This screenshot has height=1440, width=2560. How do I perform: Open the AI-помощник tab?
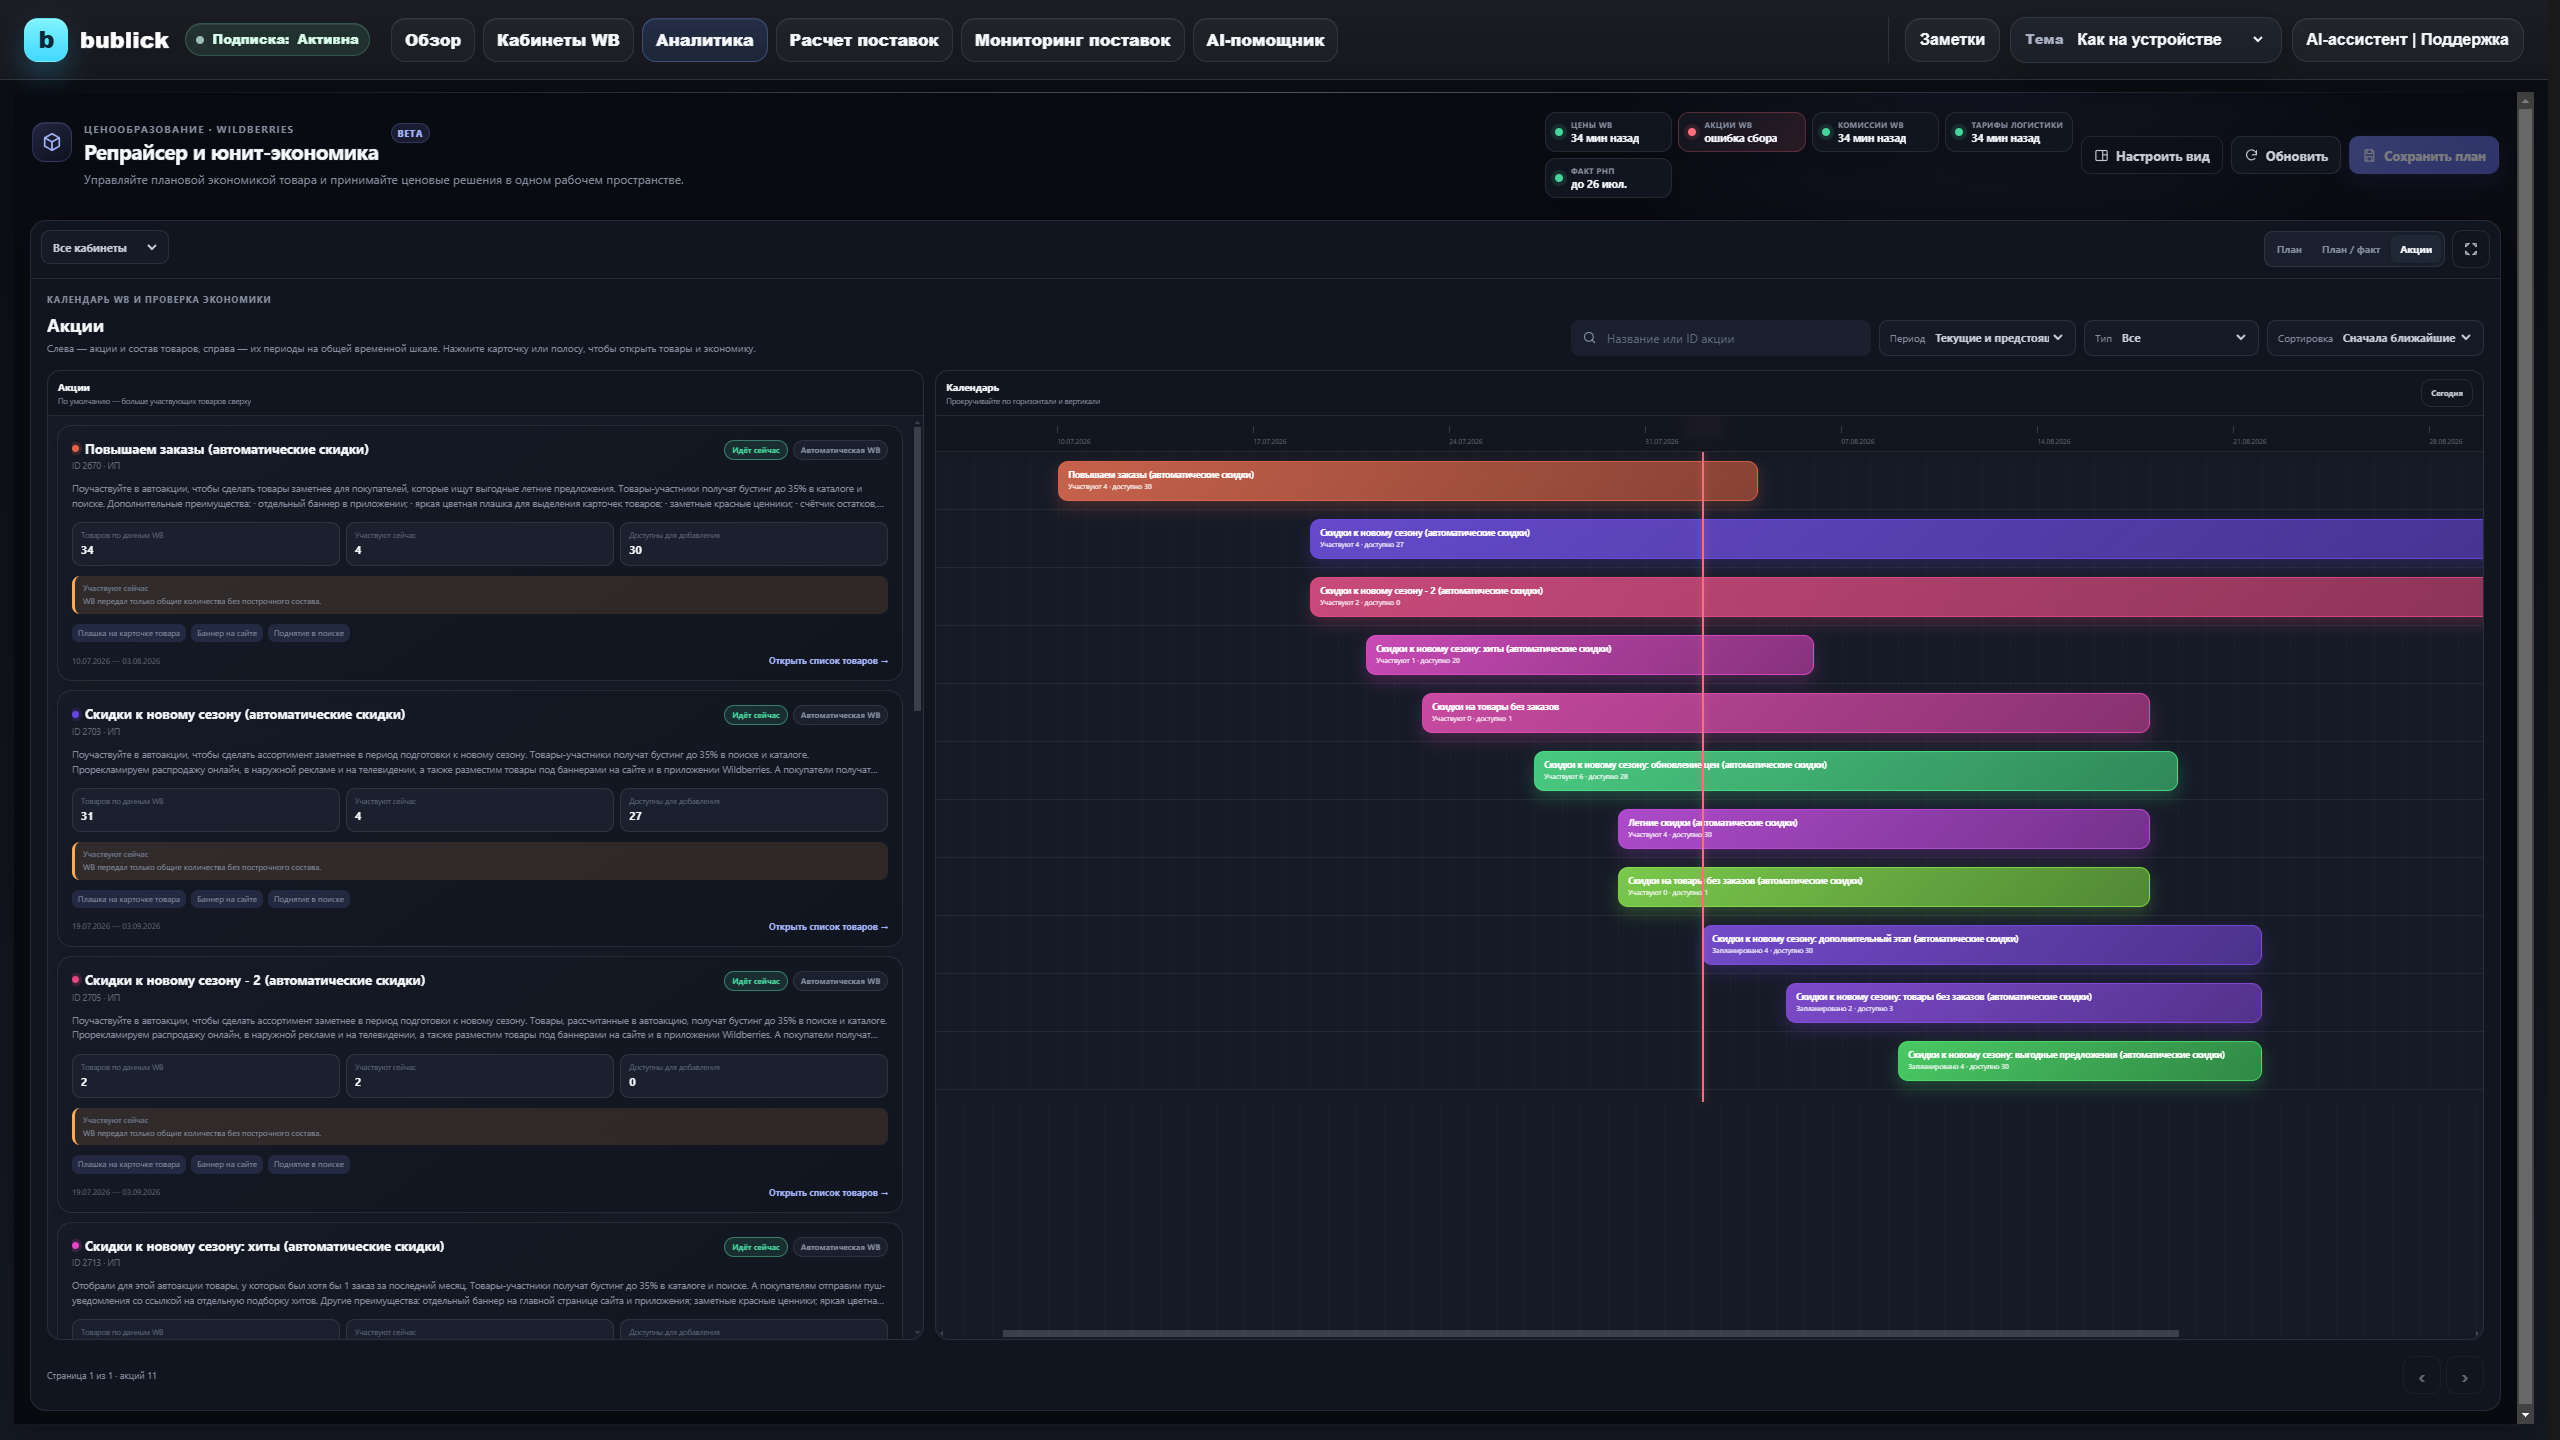[1264, 40]
